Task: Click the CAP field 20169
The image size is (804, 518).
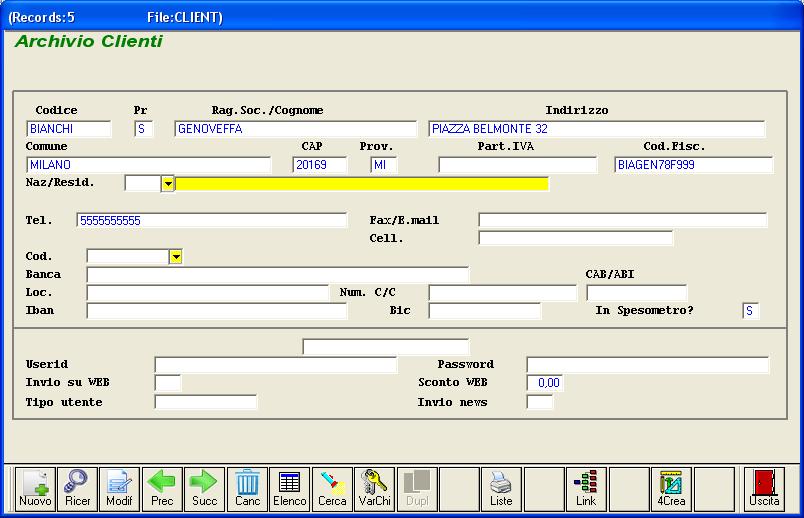Action: tap(320, 165)
